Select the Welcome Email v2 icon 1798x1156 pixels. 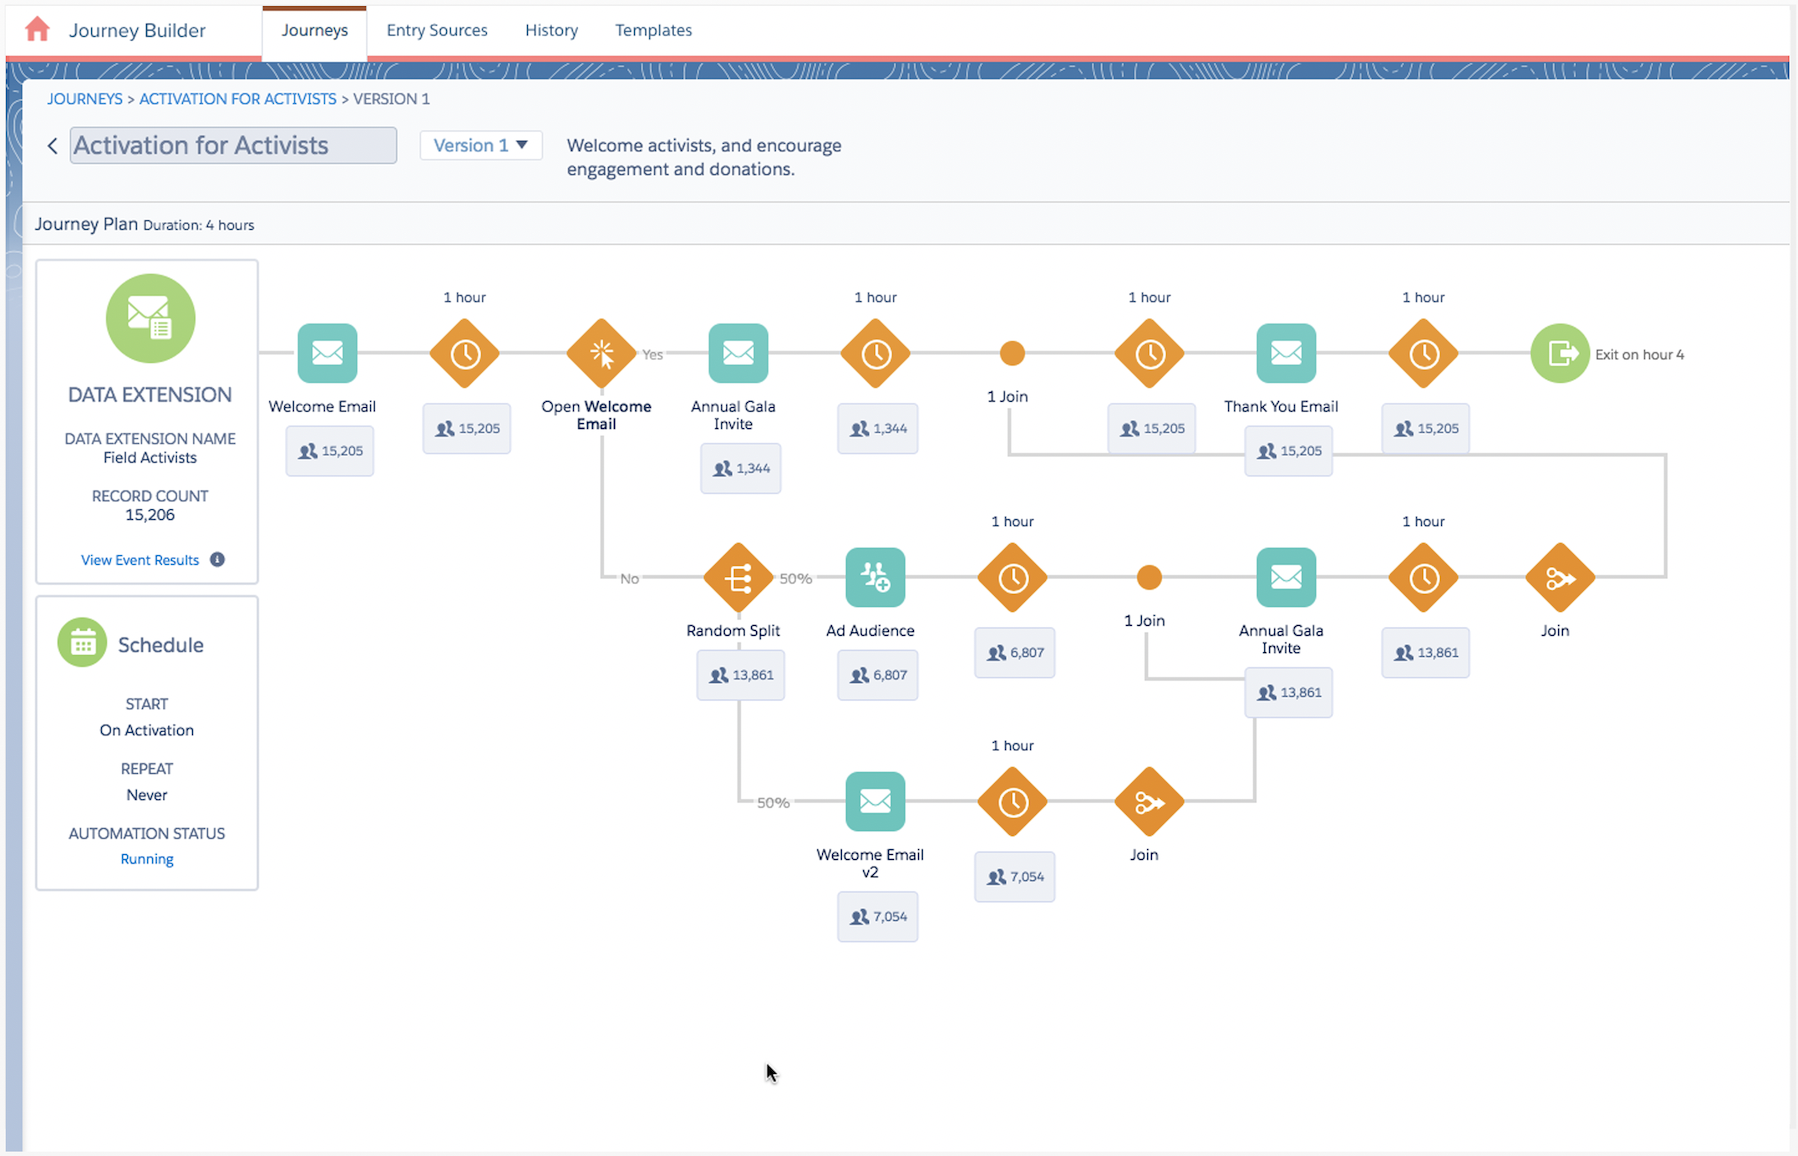[875, 802]
